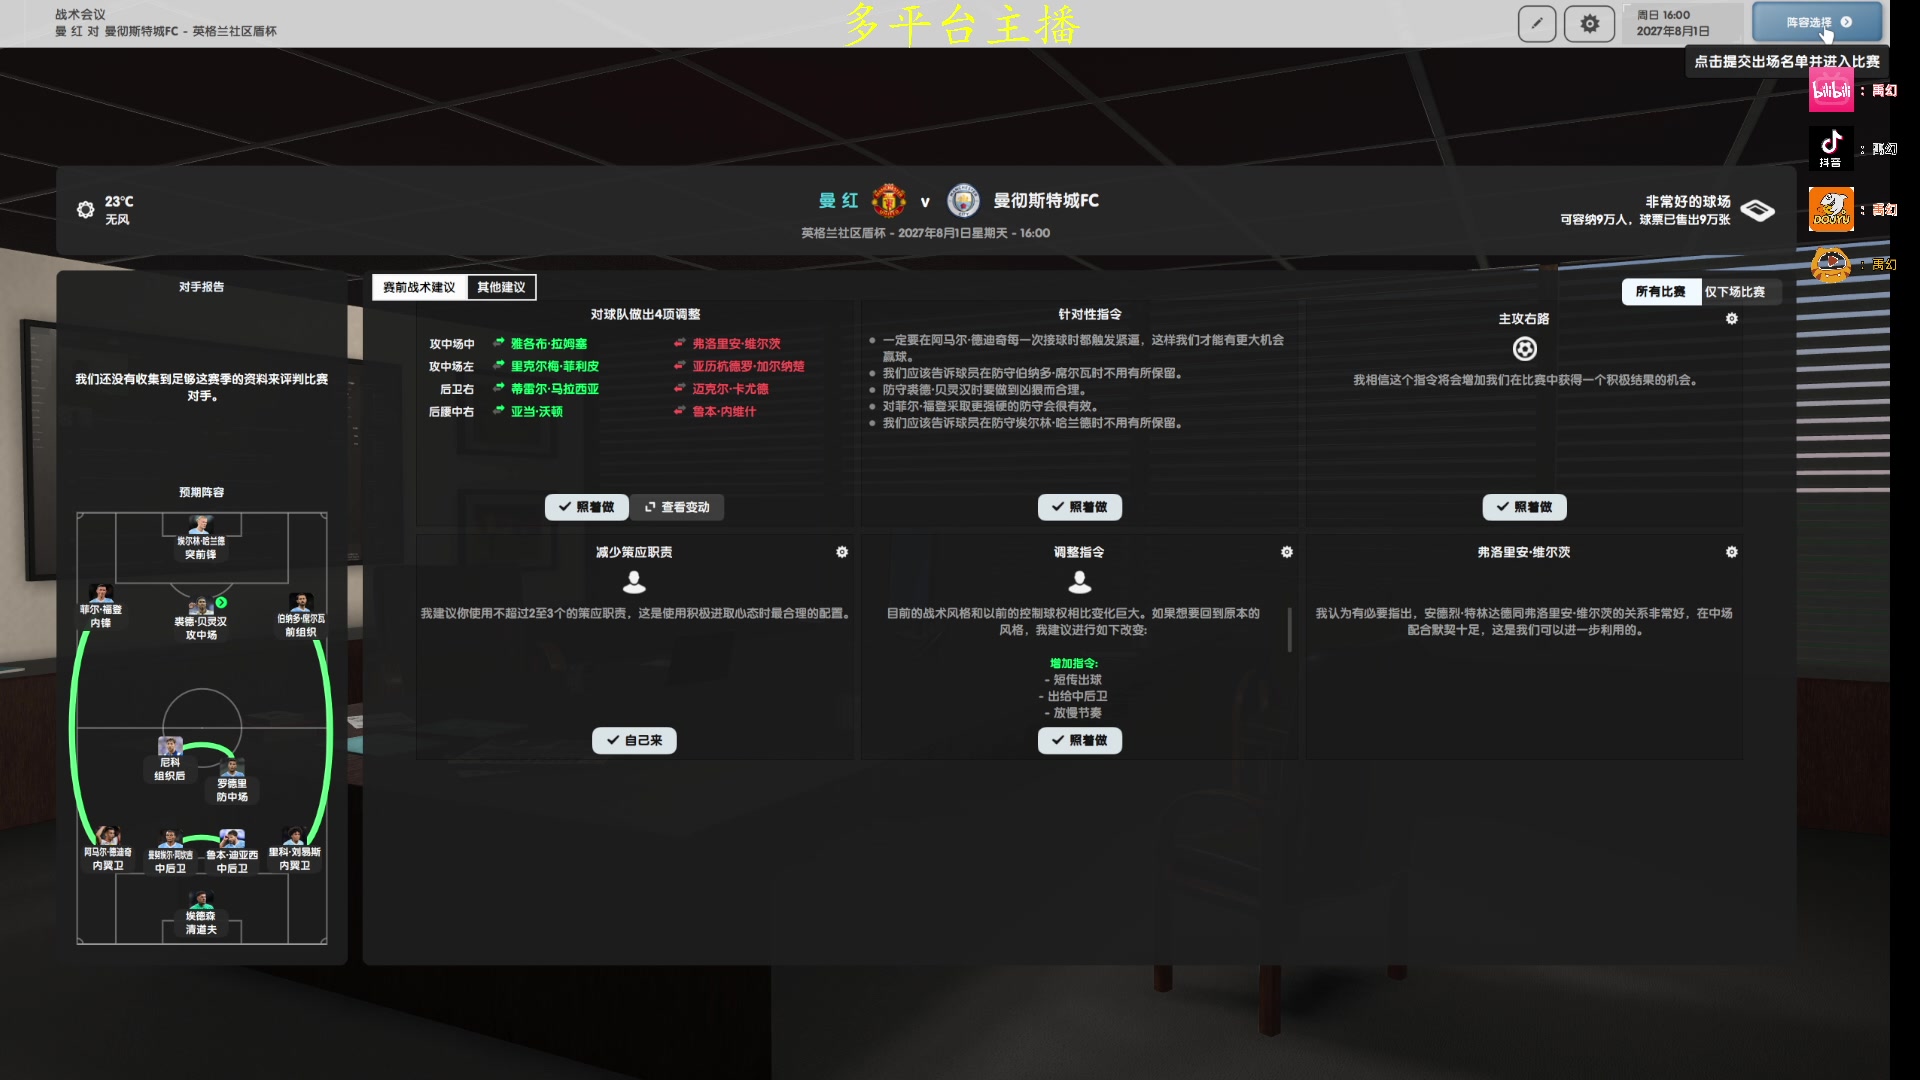This screenshot has width=1920, height=1080.
Task: Click Manchester City club badge
Action: tap(963, 201)
